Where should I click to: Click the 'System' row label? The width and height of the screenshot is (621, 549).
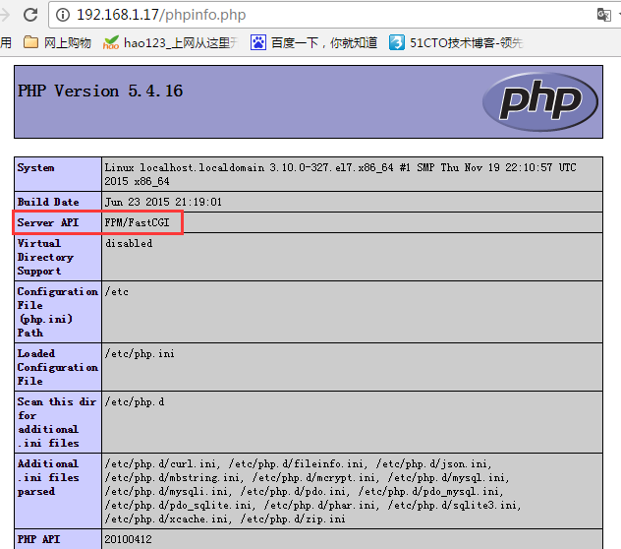click(36, 168)
